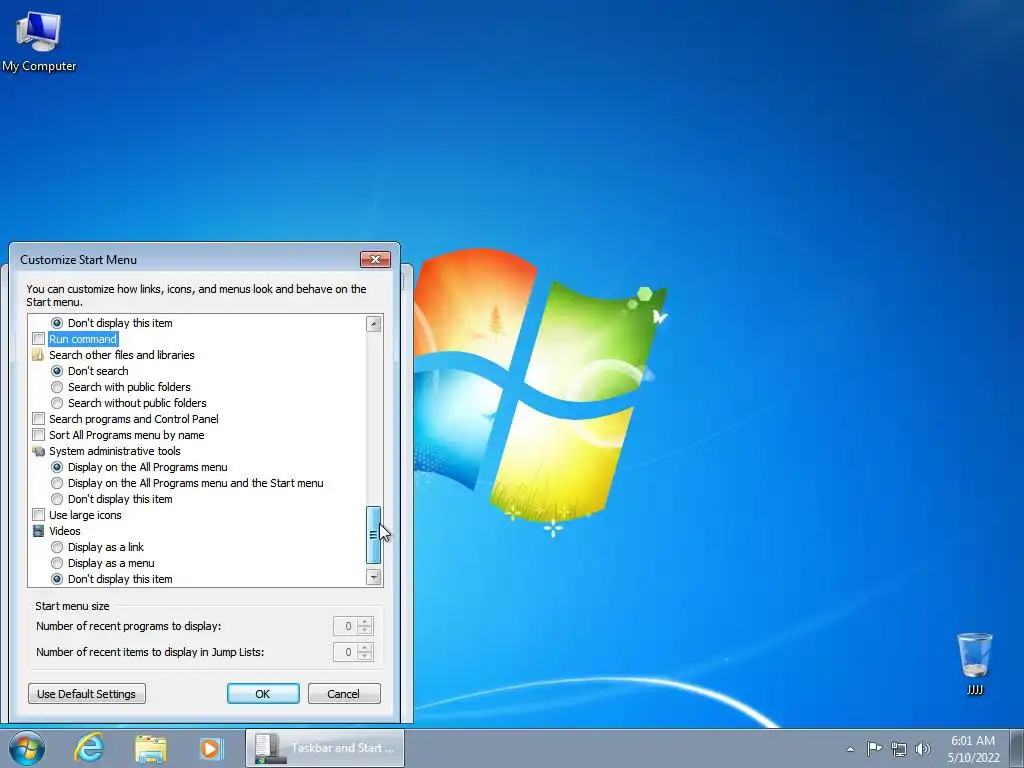The width and height of the screenshot is (1024, 768).
Task: Check Search programs and Control Panel
Action: [39, 419]
